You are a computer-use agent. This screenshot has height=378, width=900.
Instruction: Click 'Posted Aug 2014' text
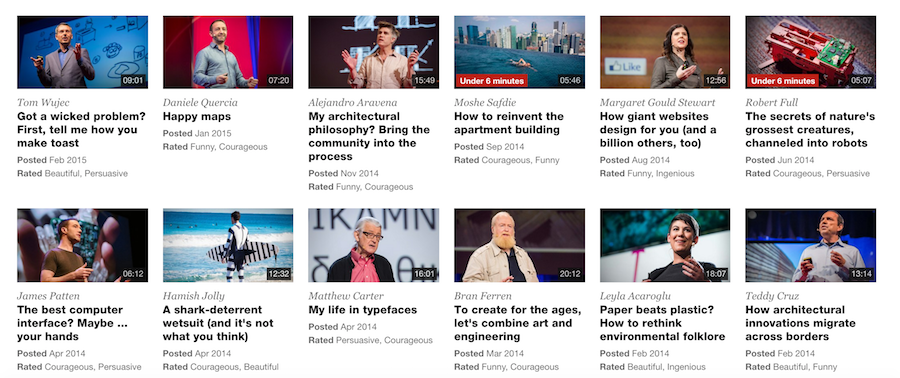[635, 160]
